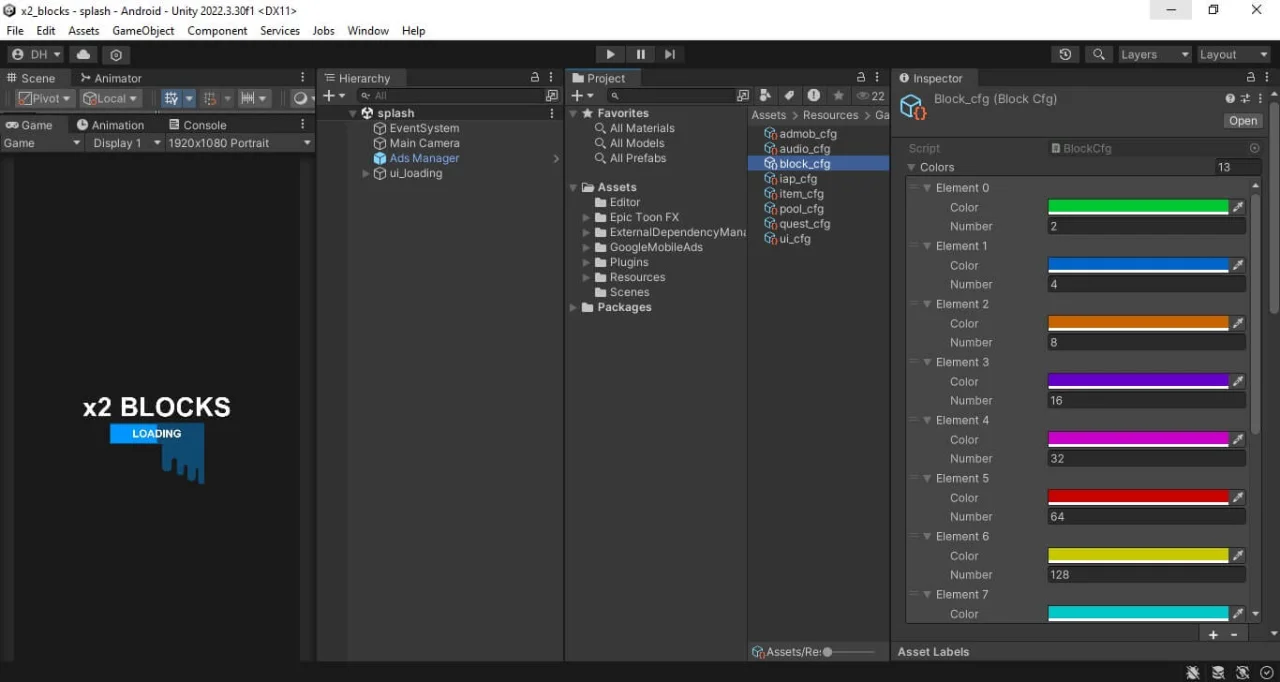Expand the Epic Toon FX folder

(587, 217)
